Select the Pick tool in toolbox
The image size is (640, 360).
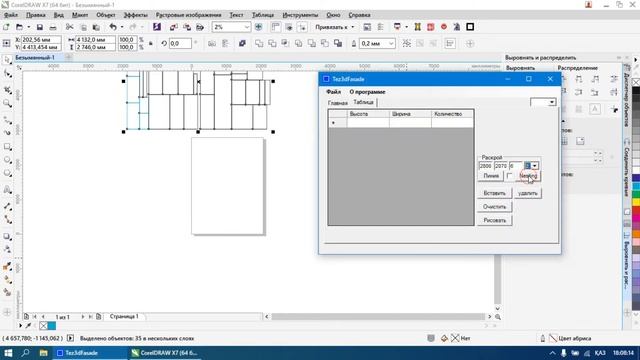[7, 60]
